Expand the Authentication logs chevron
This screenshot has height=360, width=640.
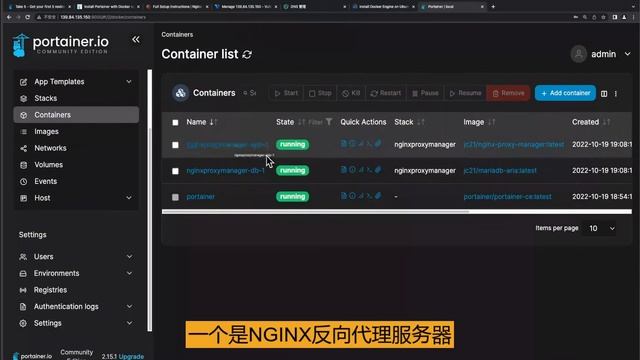[129, 307]
